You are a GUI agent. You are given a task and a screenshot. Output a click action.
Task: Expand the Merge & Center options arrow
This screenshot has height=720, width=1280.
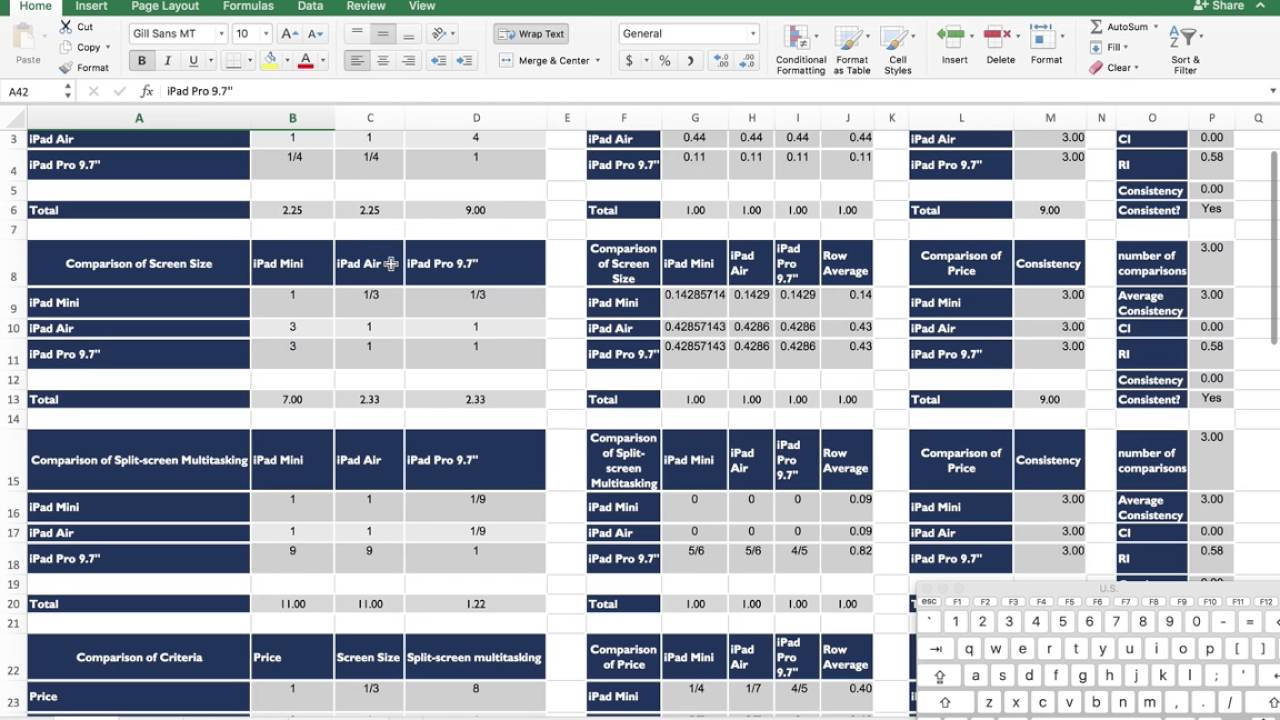pos(598,61)
